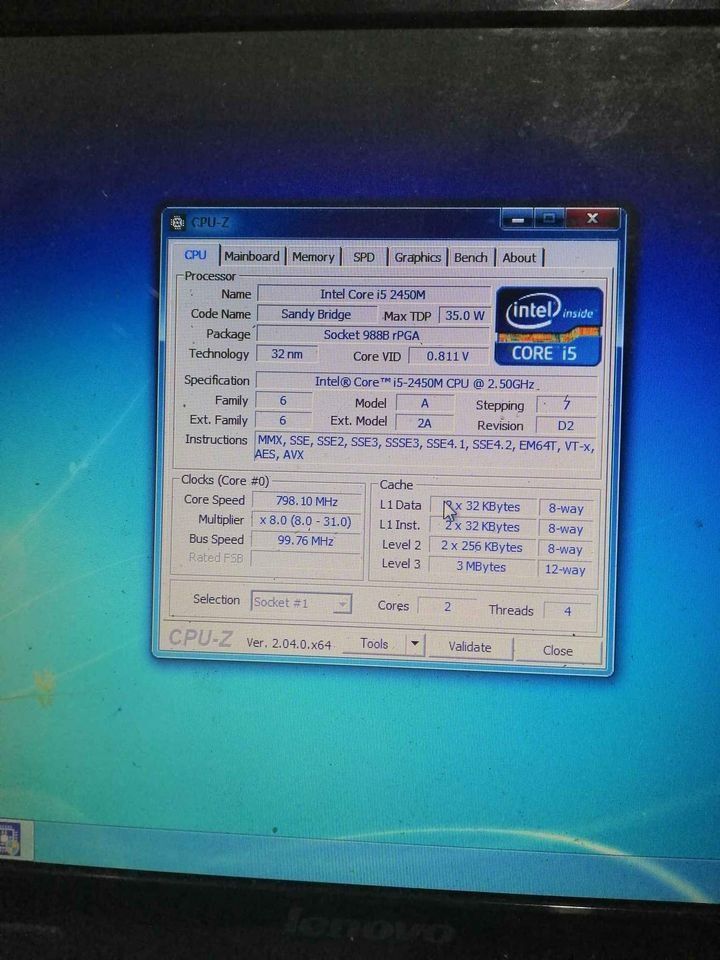Click the Validate button

470,647
